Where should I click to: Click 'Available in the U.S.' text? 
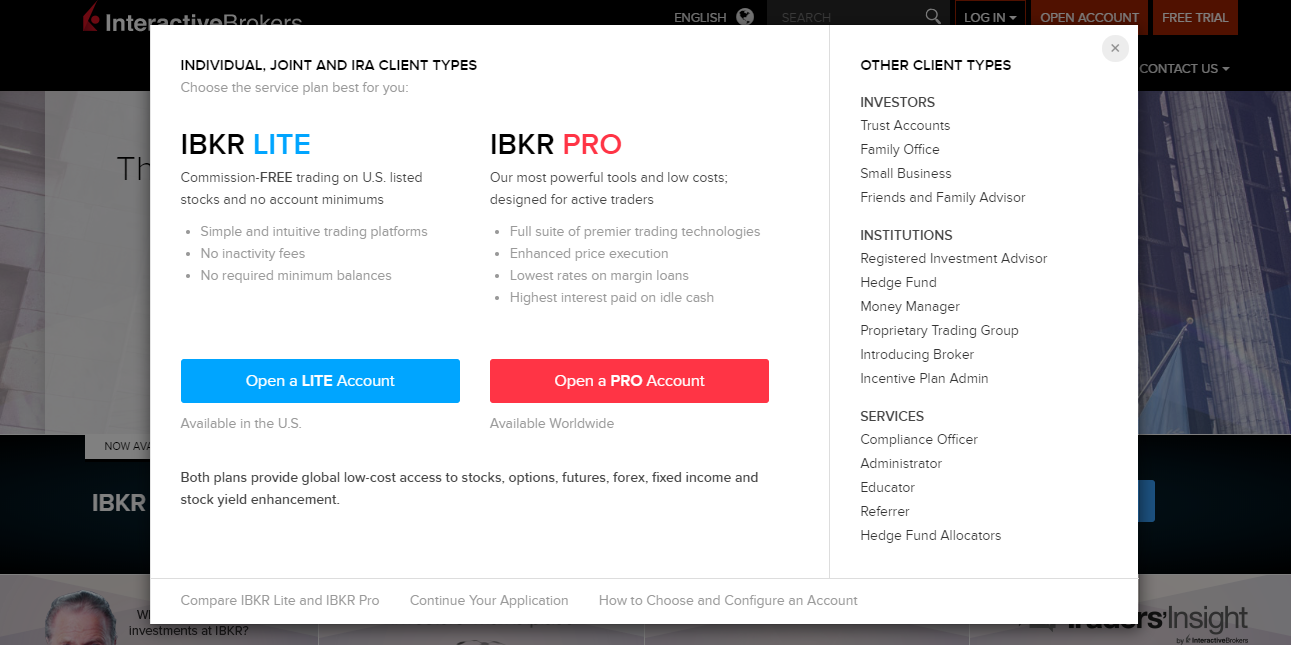click(241, 423)
